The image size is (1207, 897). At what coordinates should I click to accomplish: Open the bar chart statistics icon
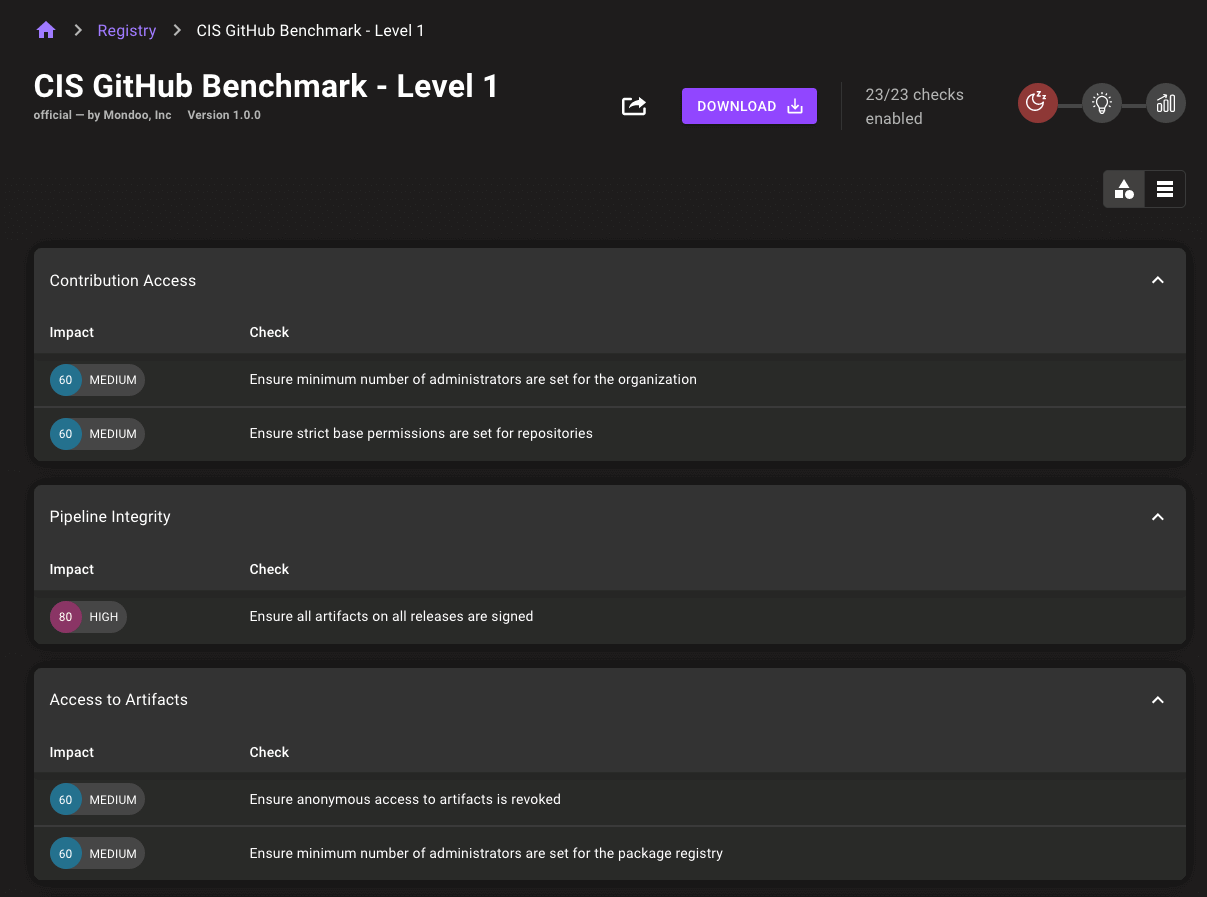pos(1165,102)
